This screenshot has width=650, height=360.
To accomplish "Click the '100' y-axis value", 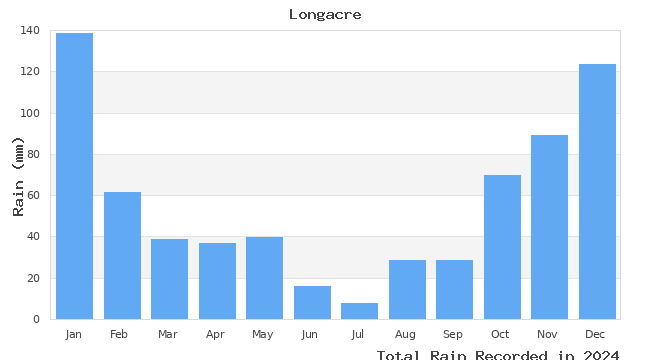I will pos(30,113).
